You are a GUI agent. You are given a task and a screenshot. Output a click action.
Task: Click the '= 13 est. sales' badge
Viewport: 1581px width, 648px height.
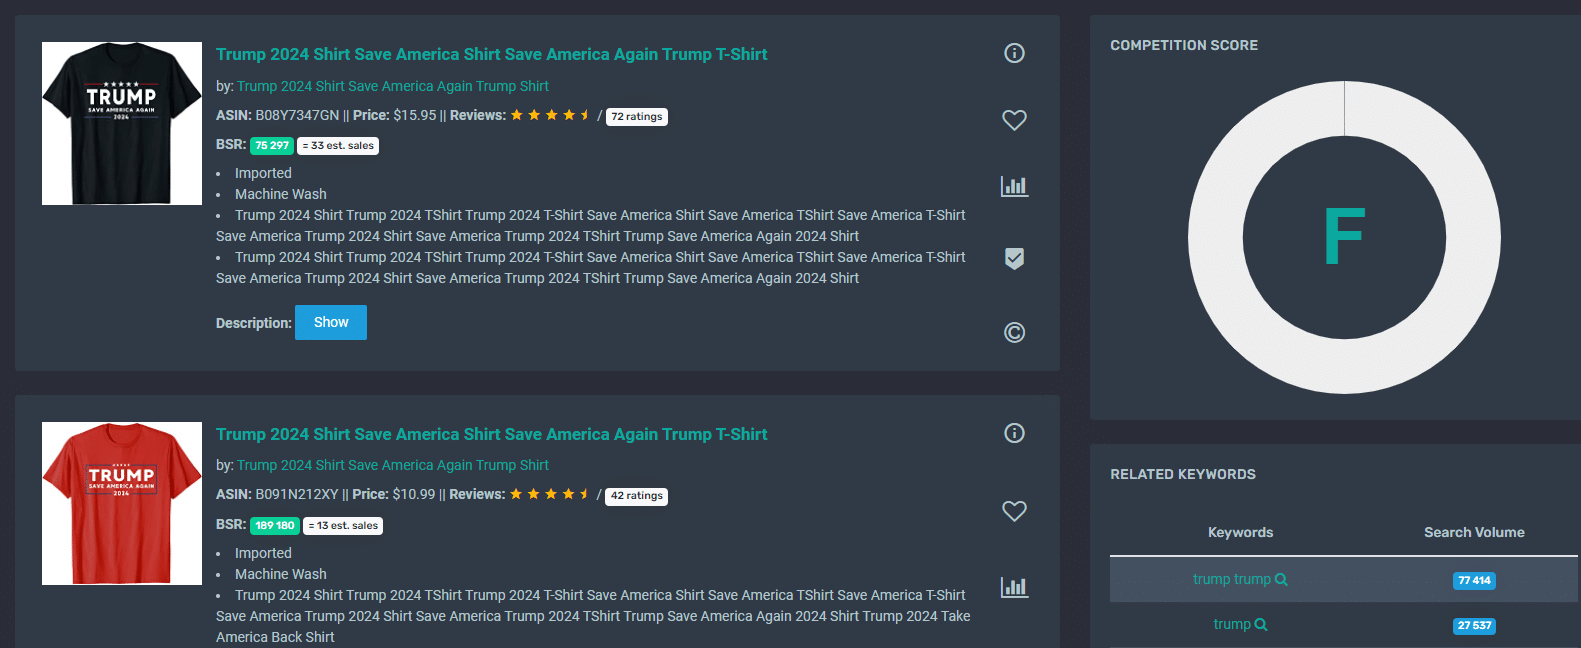(343, 526)
